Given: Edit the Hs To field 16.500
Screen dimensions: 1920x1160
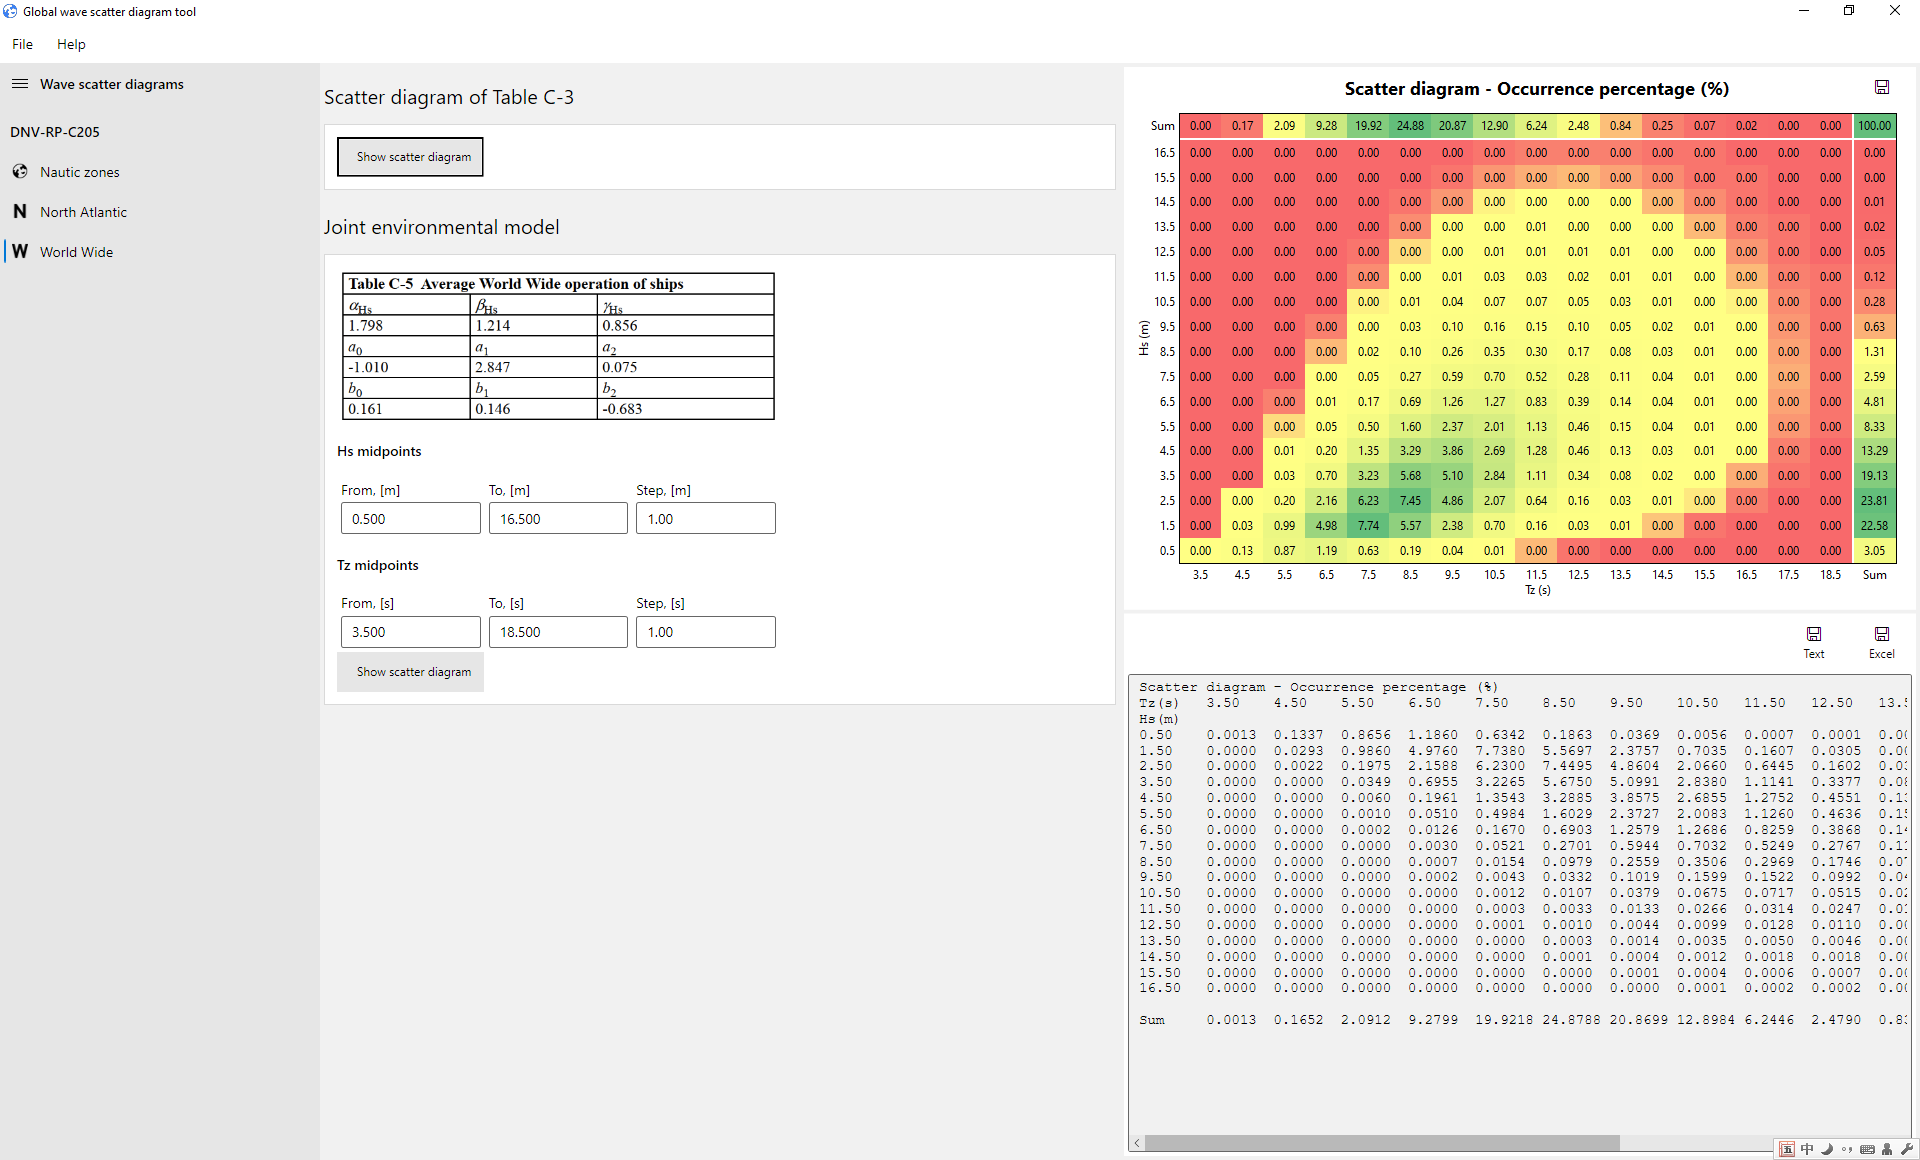Looking at the screenshot, I should click(558, 519).
